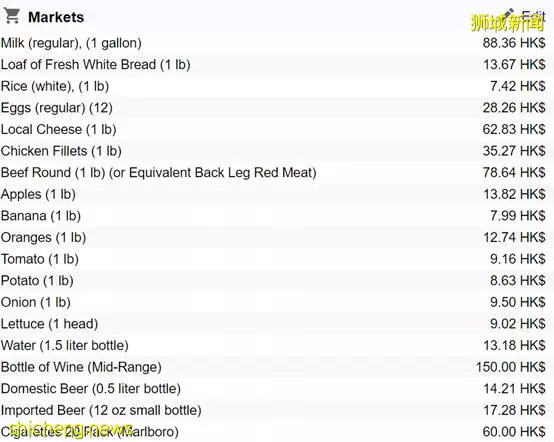The height and width of the screenshot is (442, 554).
Task: Click the Tomato price 9.16 HK$
Action: pos(518,259)
